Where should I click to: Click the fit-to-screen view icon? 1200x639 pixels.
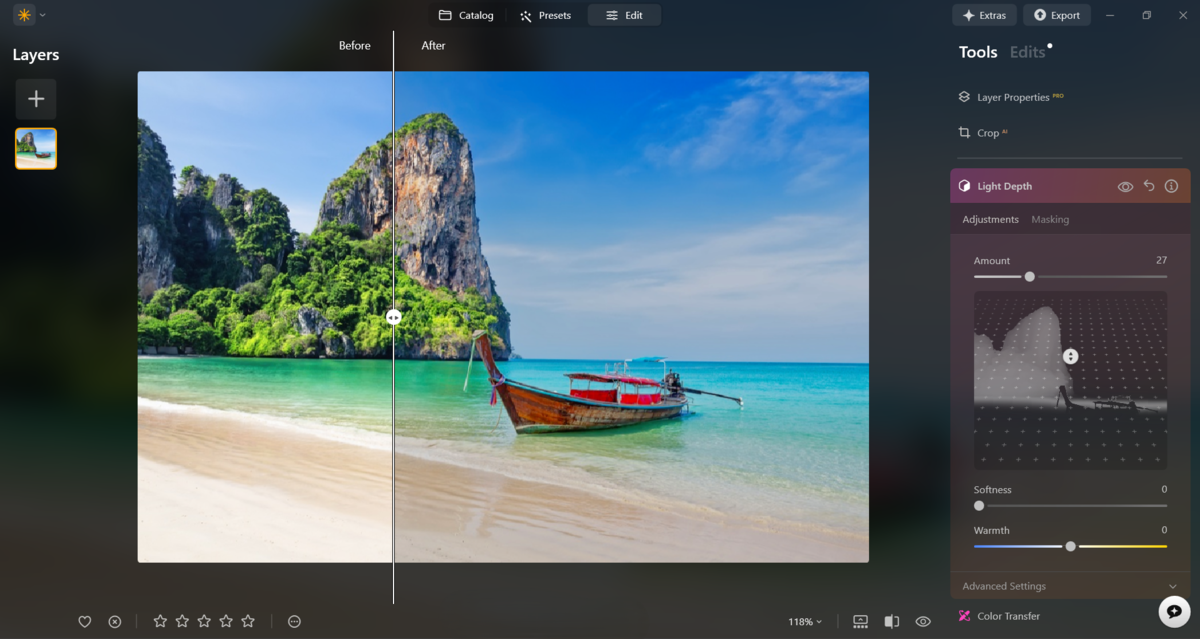[x=860, y=622]
